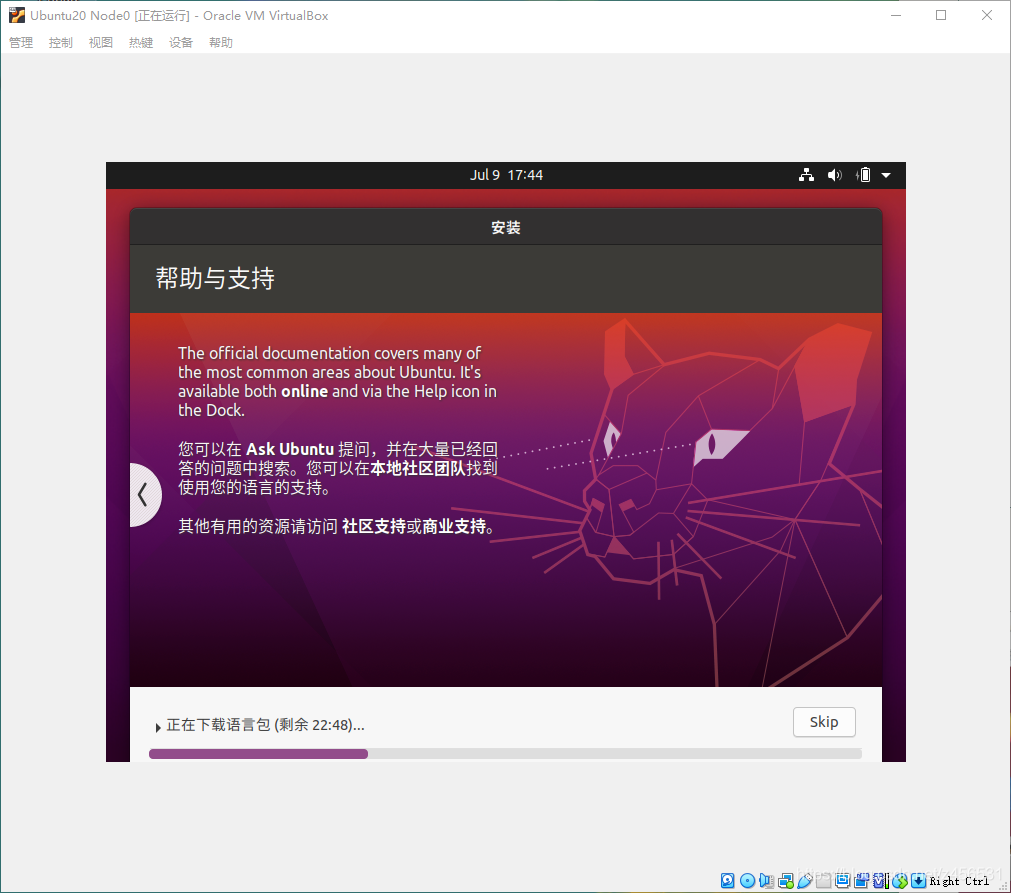Click the display settings status icon
1011x893 pixels.
pyautogui.click(x=843, y=881)
